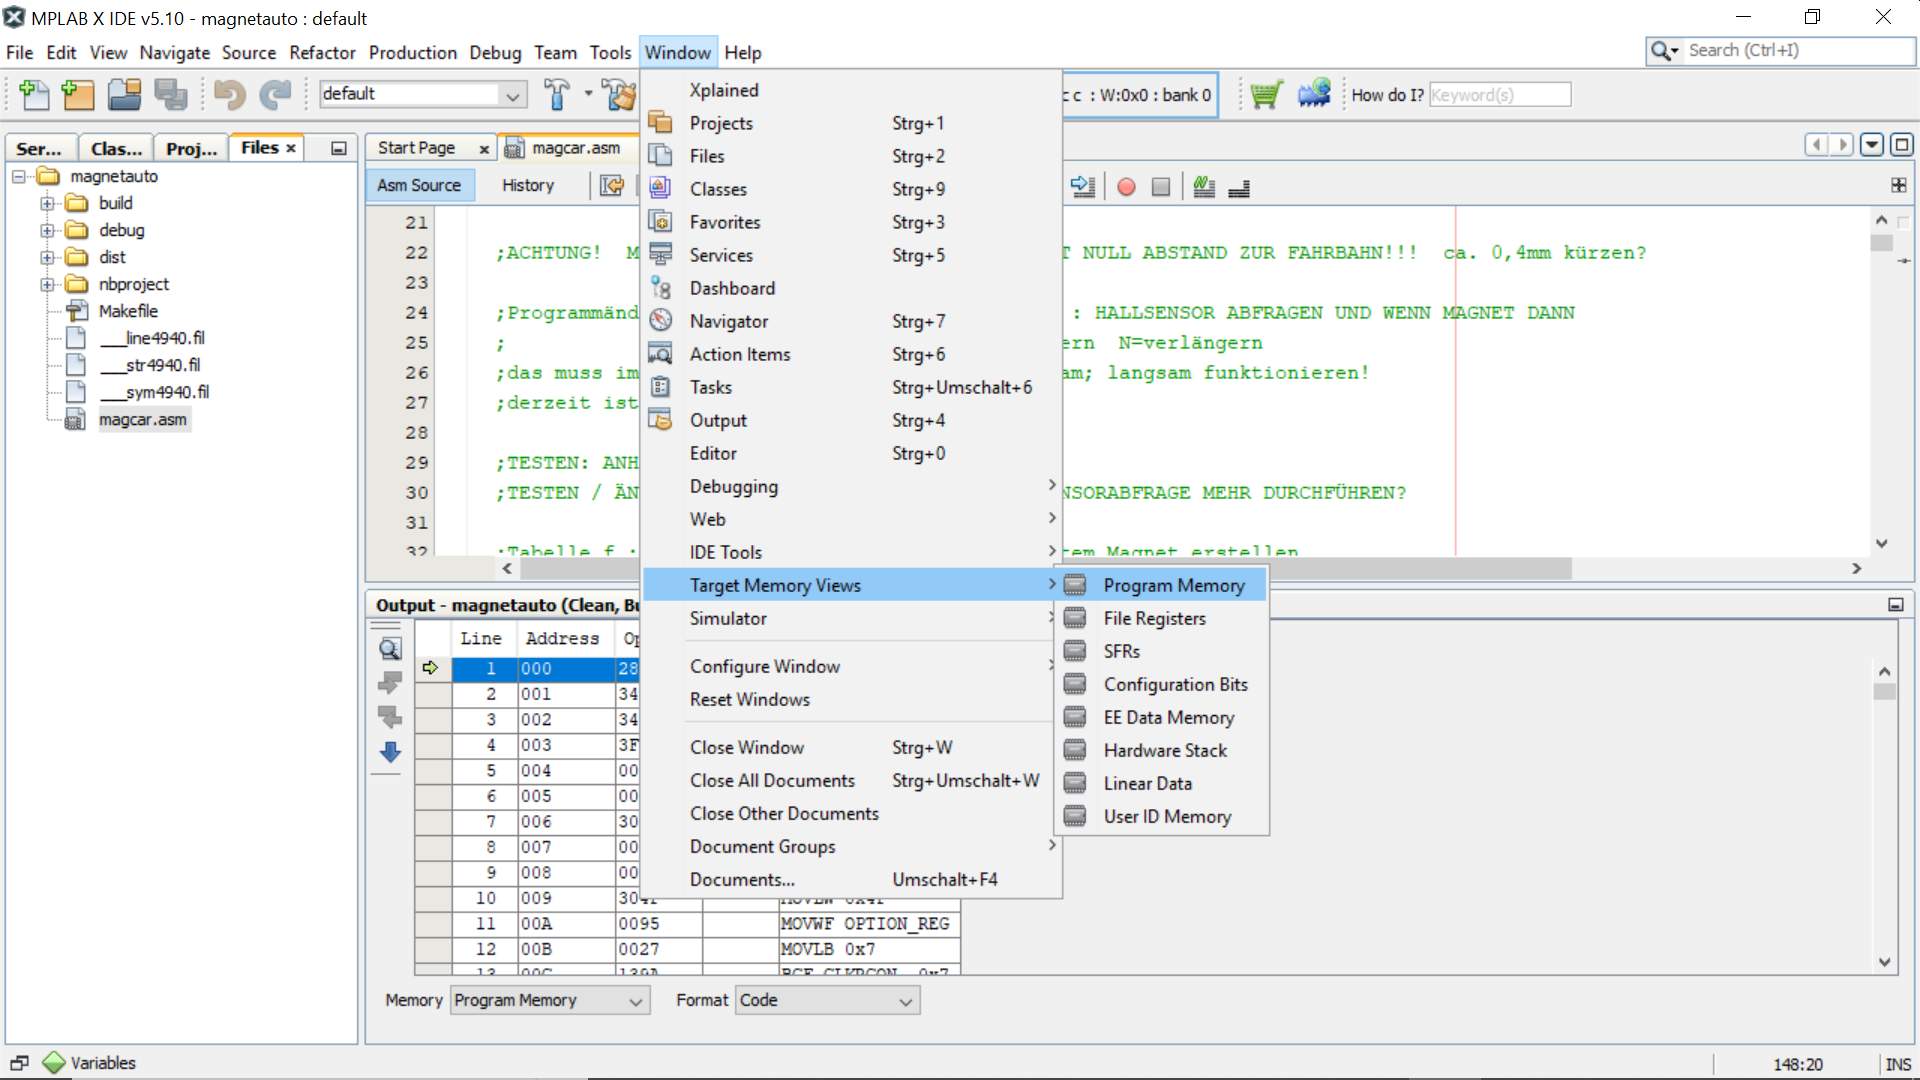Select Makefile in file tree

tap(128, 311)
